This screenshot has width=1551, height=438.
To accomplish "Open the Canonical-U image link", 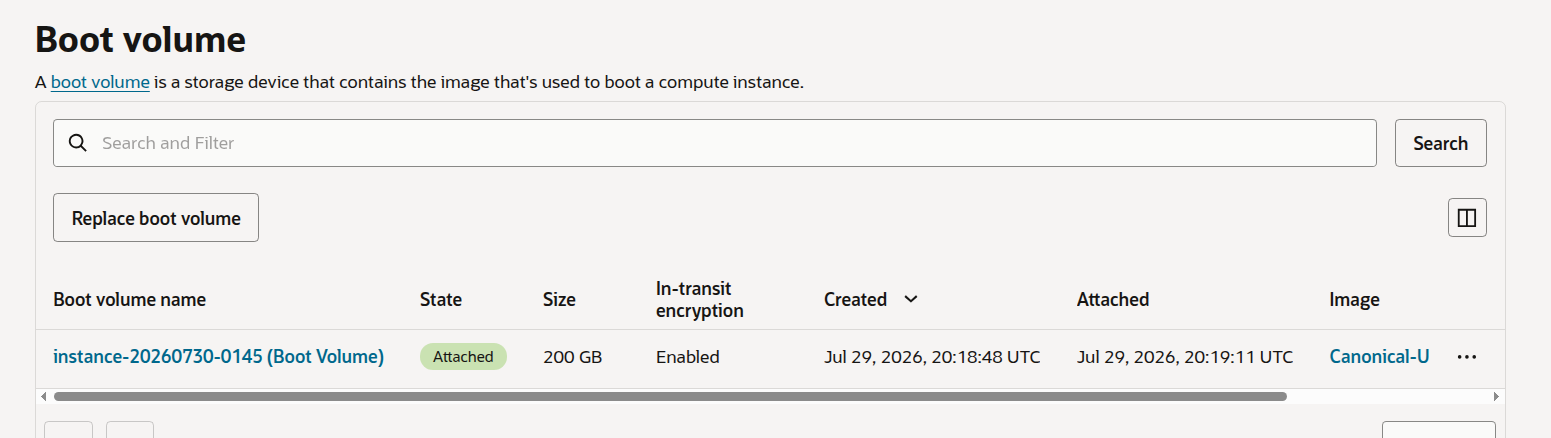I will (x=1379, y=357).
